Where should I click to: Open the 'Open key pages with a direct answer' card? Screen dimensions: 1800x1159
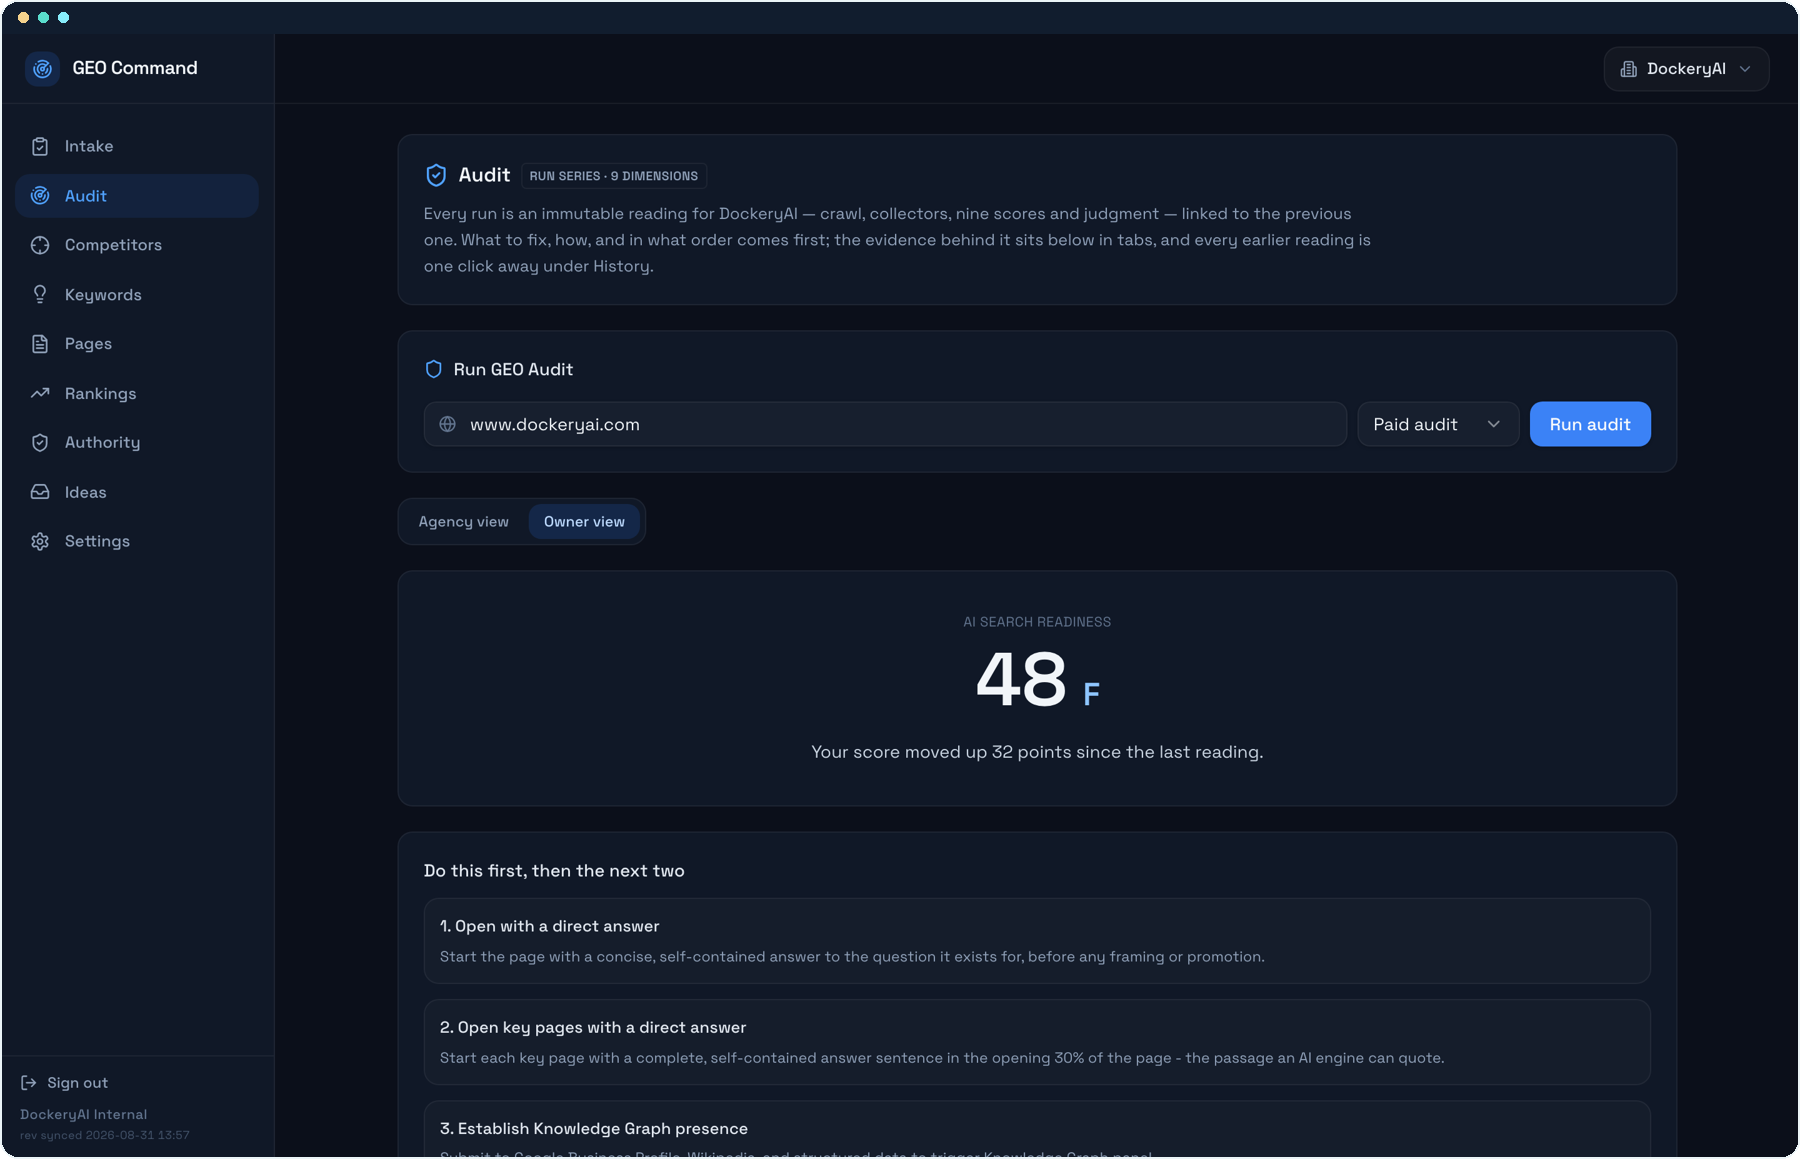point(1037,1042)
